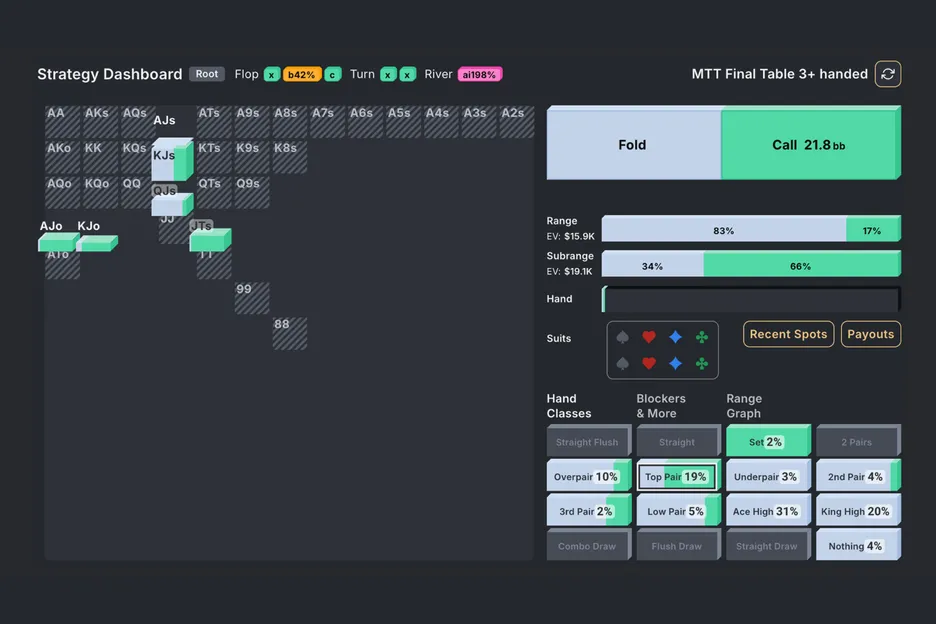Image resolution: width=936 pixels, height=624 pixels.
Task: Open the Range Graph tab
Action: coord(744,406)
